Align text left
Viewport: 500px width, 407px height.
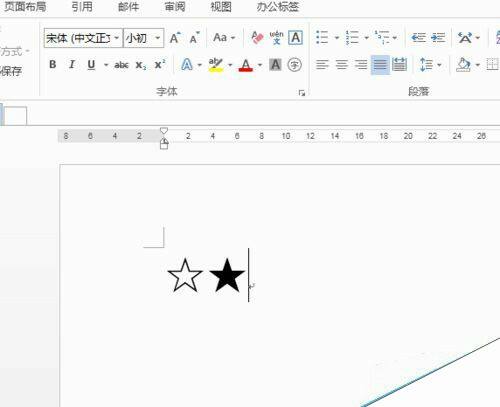pyautogui.click(x=322, y=64)
